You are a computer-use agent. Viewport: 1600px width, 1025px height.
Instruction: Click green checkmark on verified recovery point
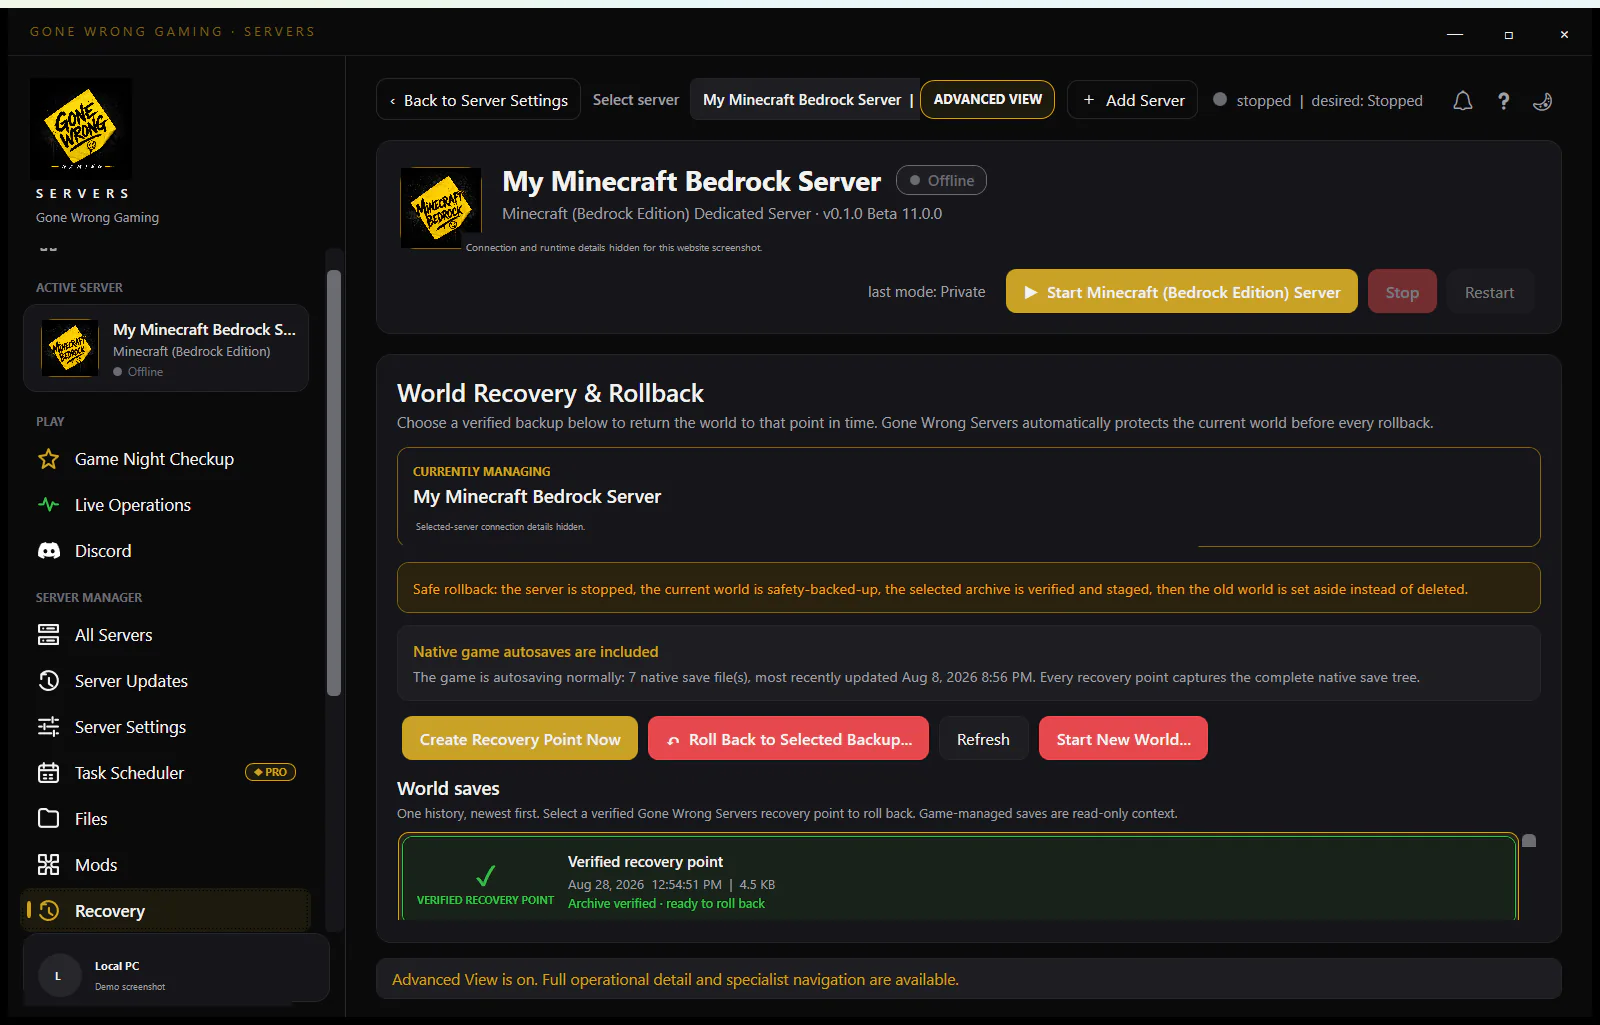pos(485,876)
